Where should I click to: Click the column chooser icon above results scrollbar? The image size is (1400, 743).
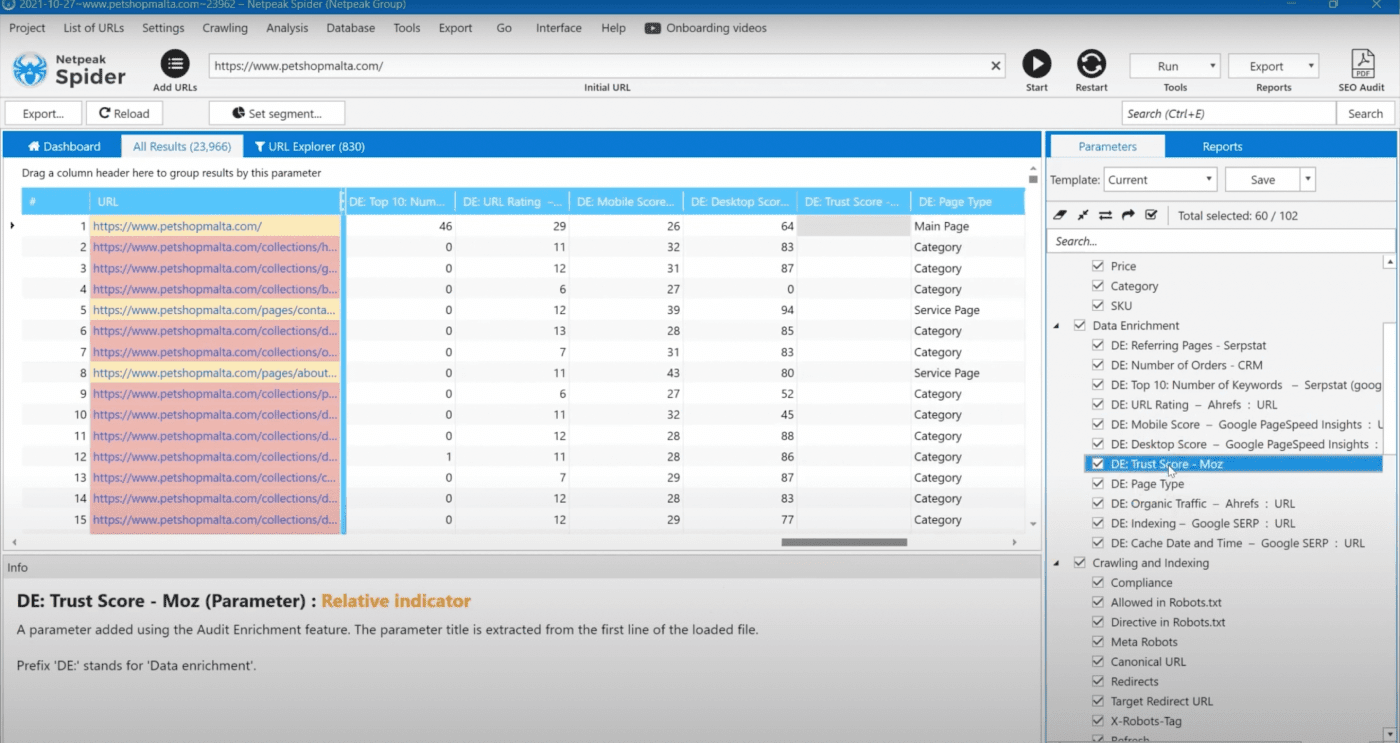click(x=1033, y=179)
